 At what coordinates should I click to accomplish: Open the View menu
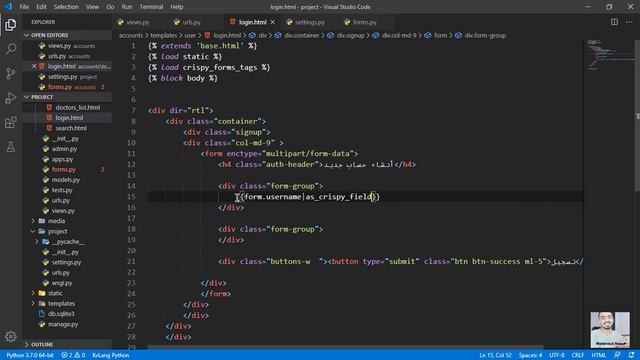(92, 7)
